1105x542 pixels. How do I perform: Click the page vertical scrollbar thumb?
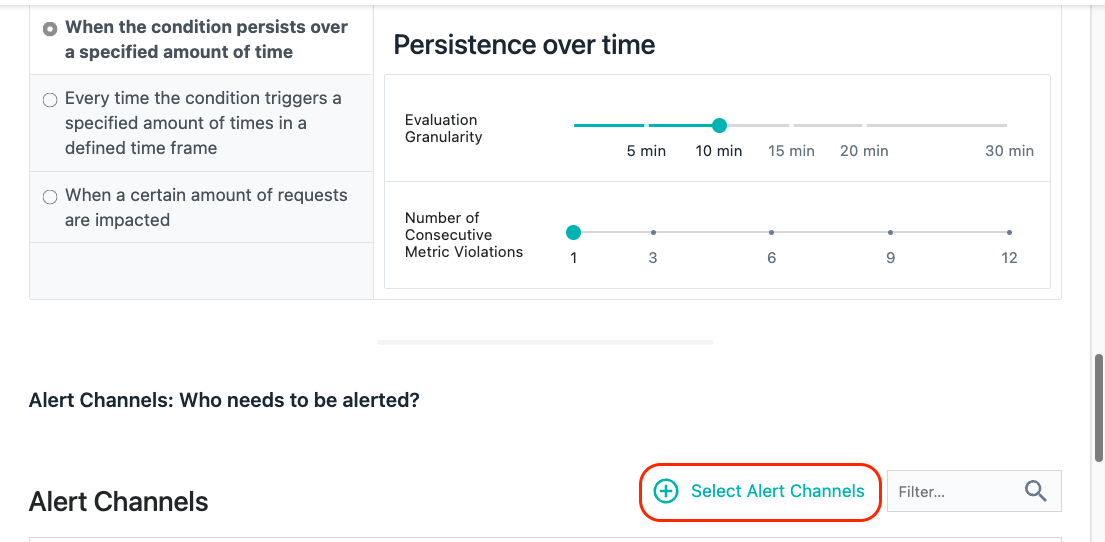click(x=1099, y=407)
